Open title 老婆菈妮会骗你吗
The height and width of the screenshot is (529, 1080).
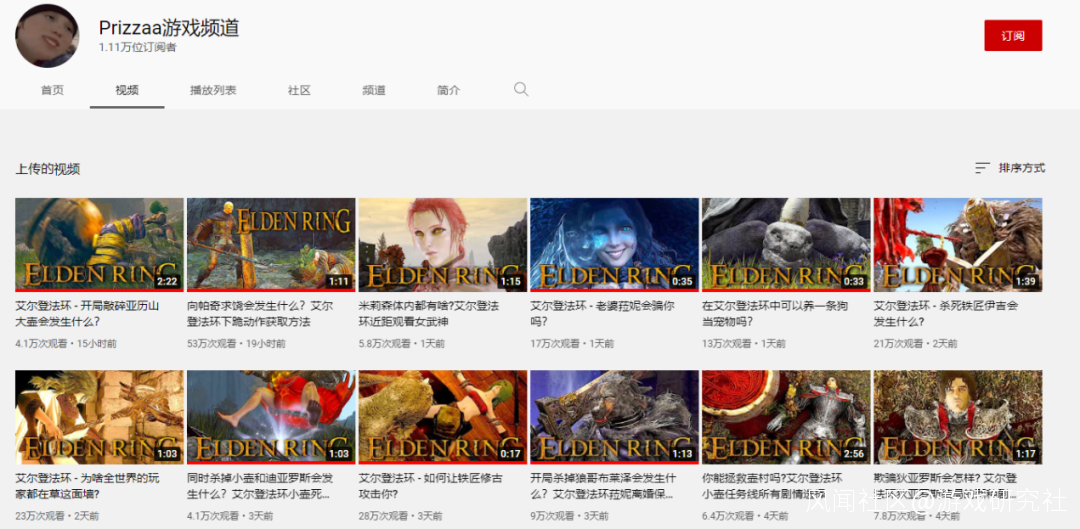[x=601, y=313]
